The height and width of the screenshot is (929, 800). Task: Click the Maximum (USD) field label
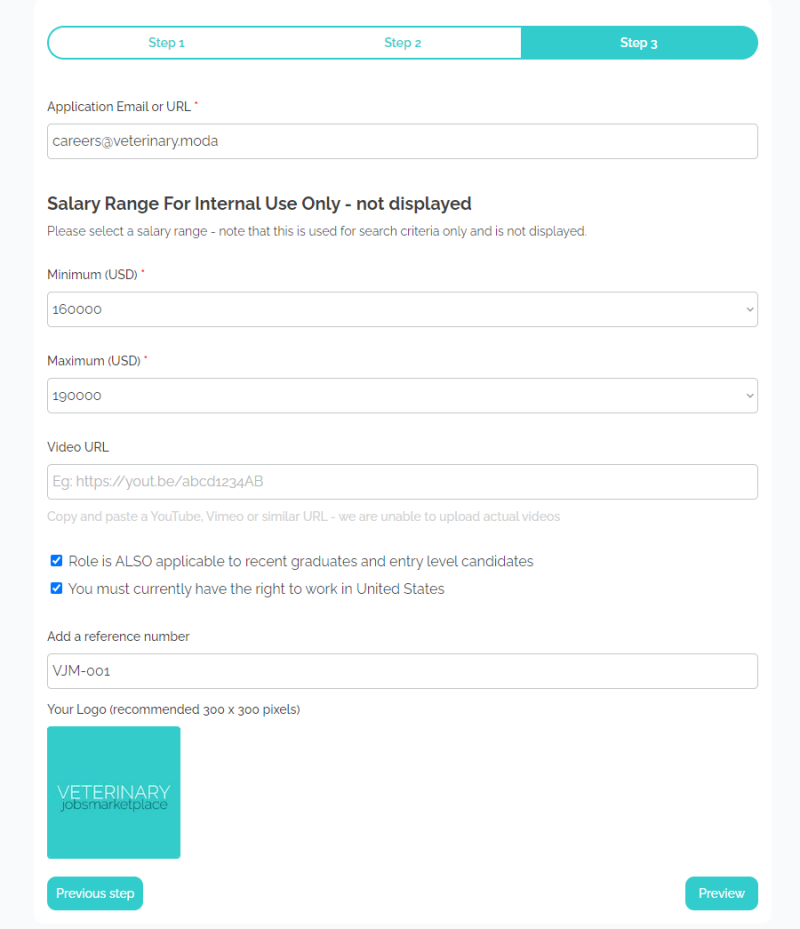click(94, 360)
